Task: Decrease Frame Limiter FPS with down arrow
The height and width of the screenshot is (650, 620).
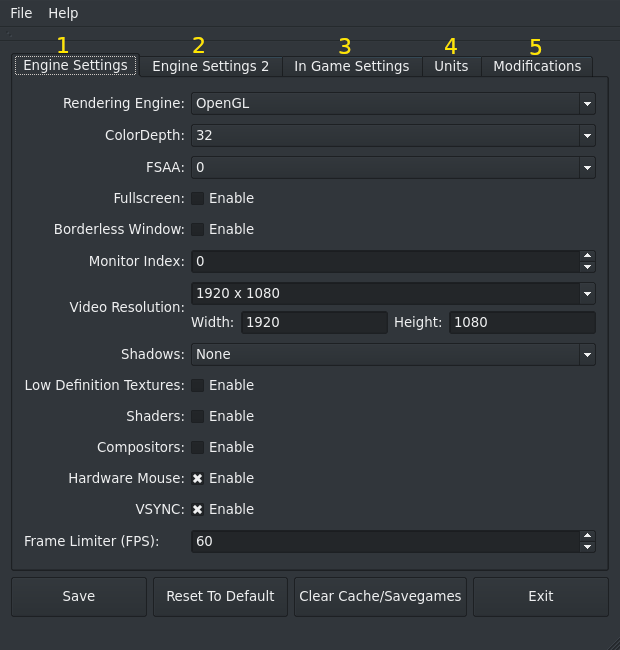Action: [x=587, y=547]
